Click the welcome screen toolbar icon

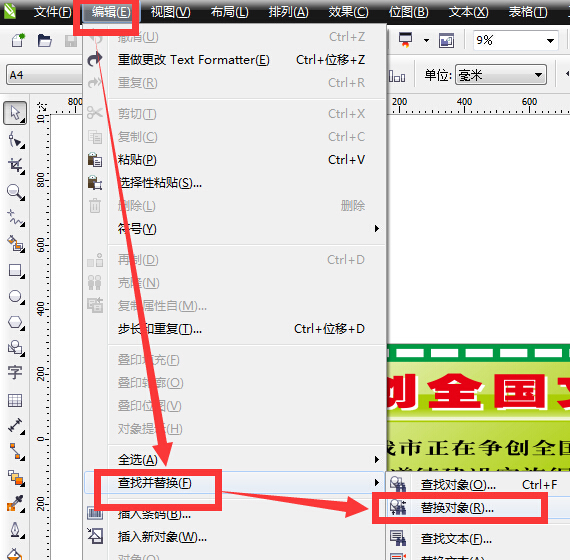tap(446, 40)
